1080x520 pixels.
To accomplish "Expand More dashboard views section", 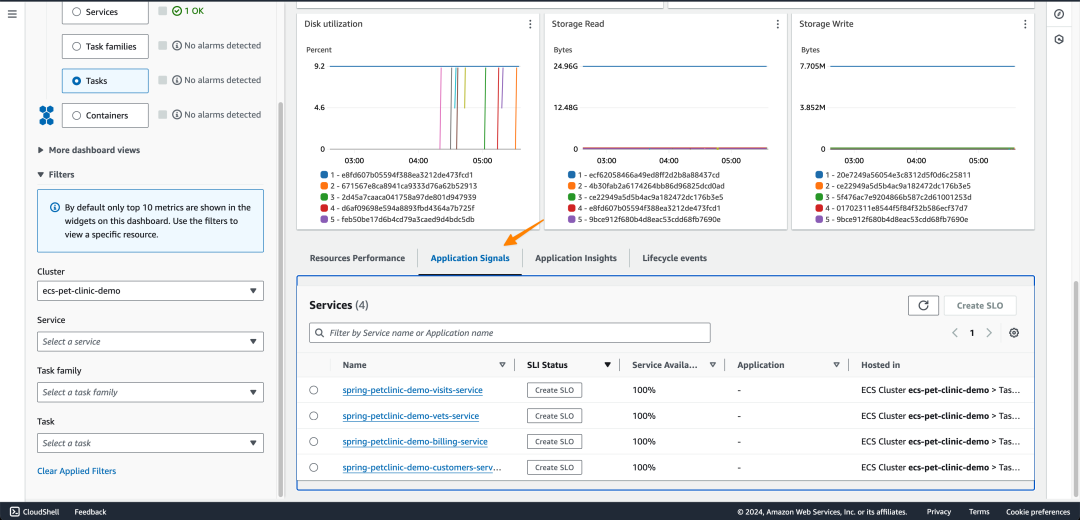I will coord(89,149).
